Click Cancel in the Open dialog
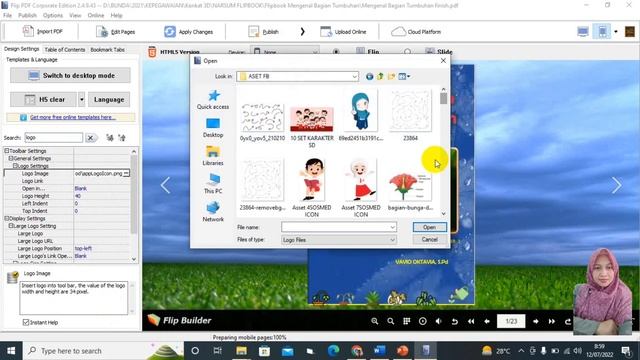Image resolution: width=640 pixels, height=360 pixels. (x=429, y=240)
